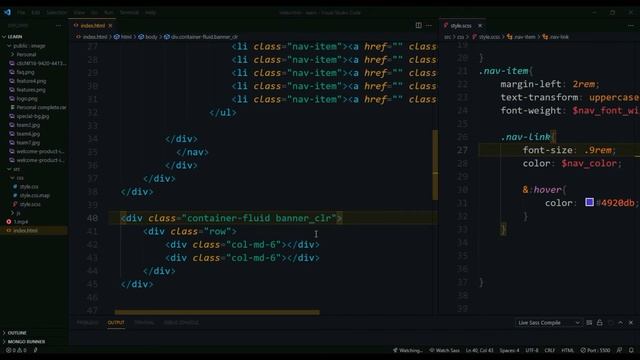Screen dimensions: 640x360
Task: Click Spaces: 4 indentation setting
Action: pyautogui.click(x=509, y=350)
